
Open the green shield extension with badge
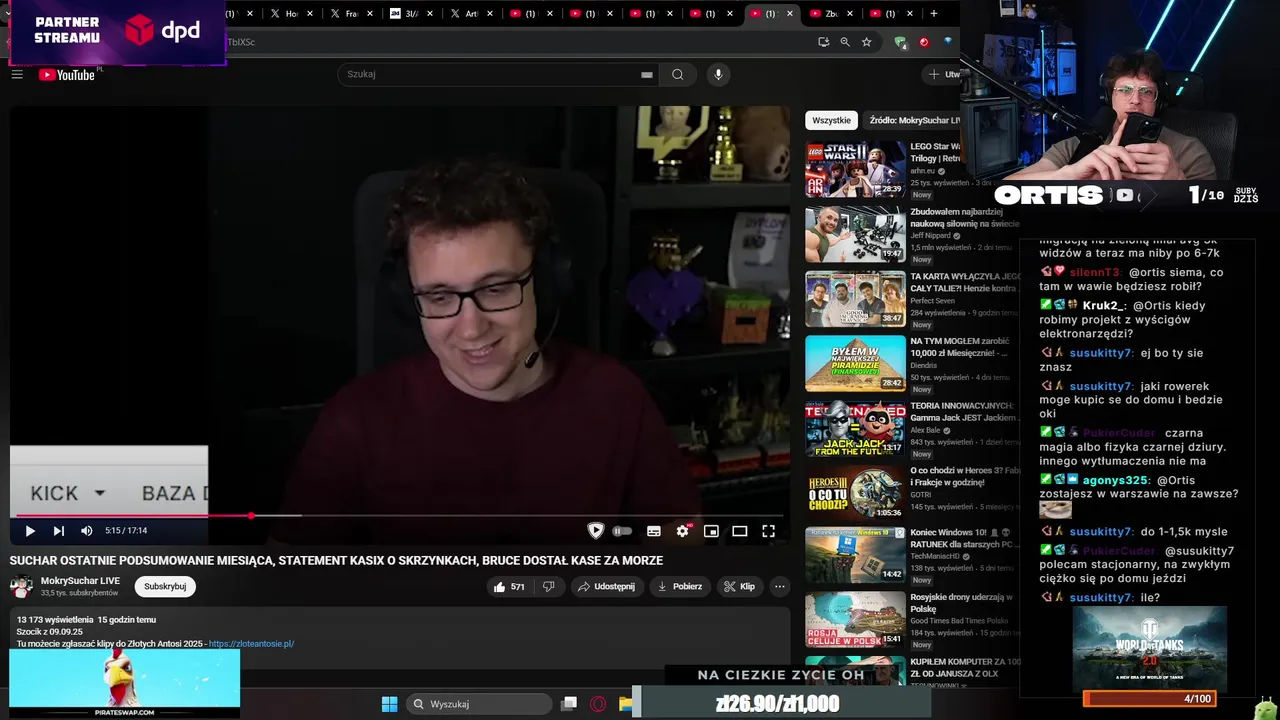[x=900, y=42]
